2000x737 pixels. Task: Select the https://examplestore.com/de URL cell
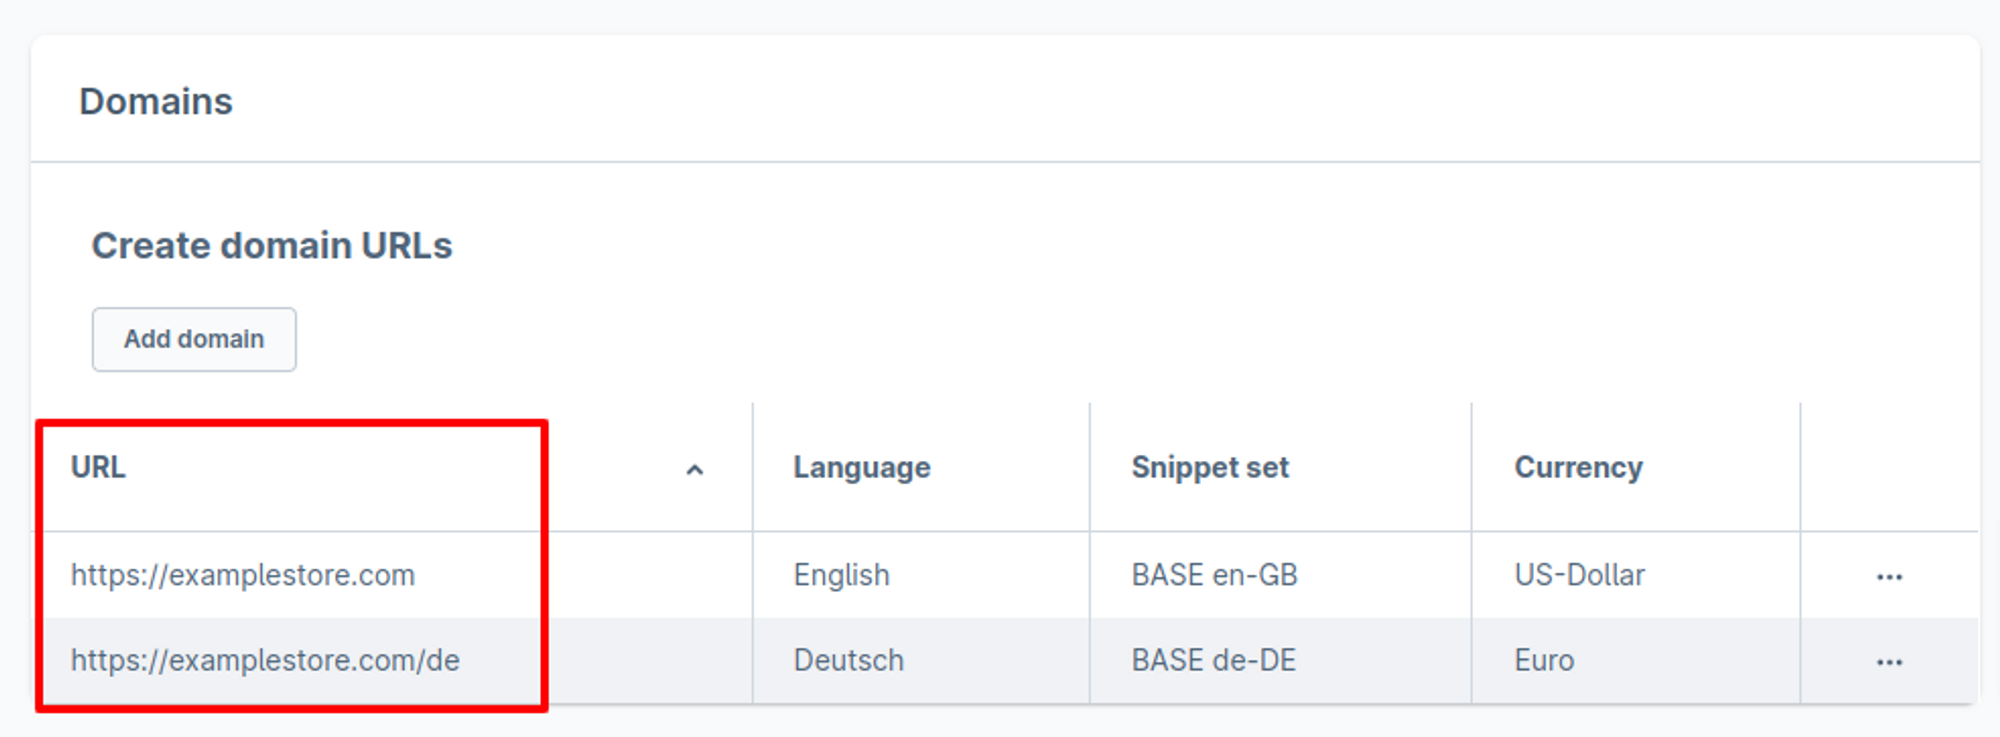[265, 660]
